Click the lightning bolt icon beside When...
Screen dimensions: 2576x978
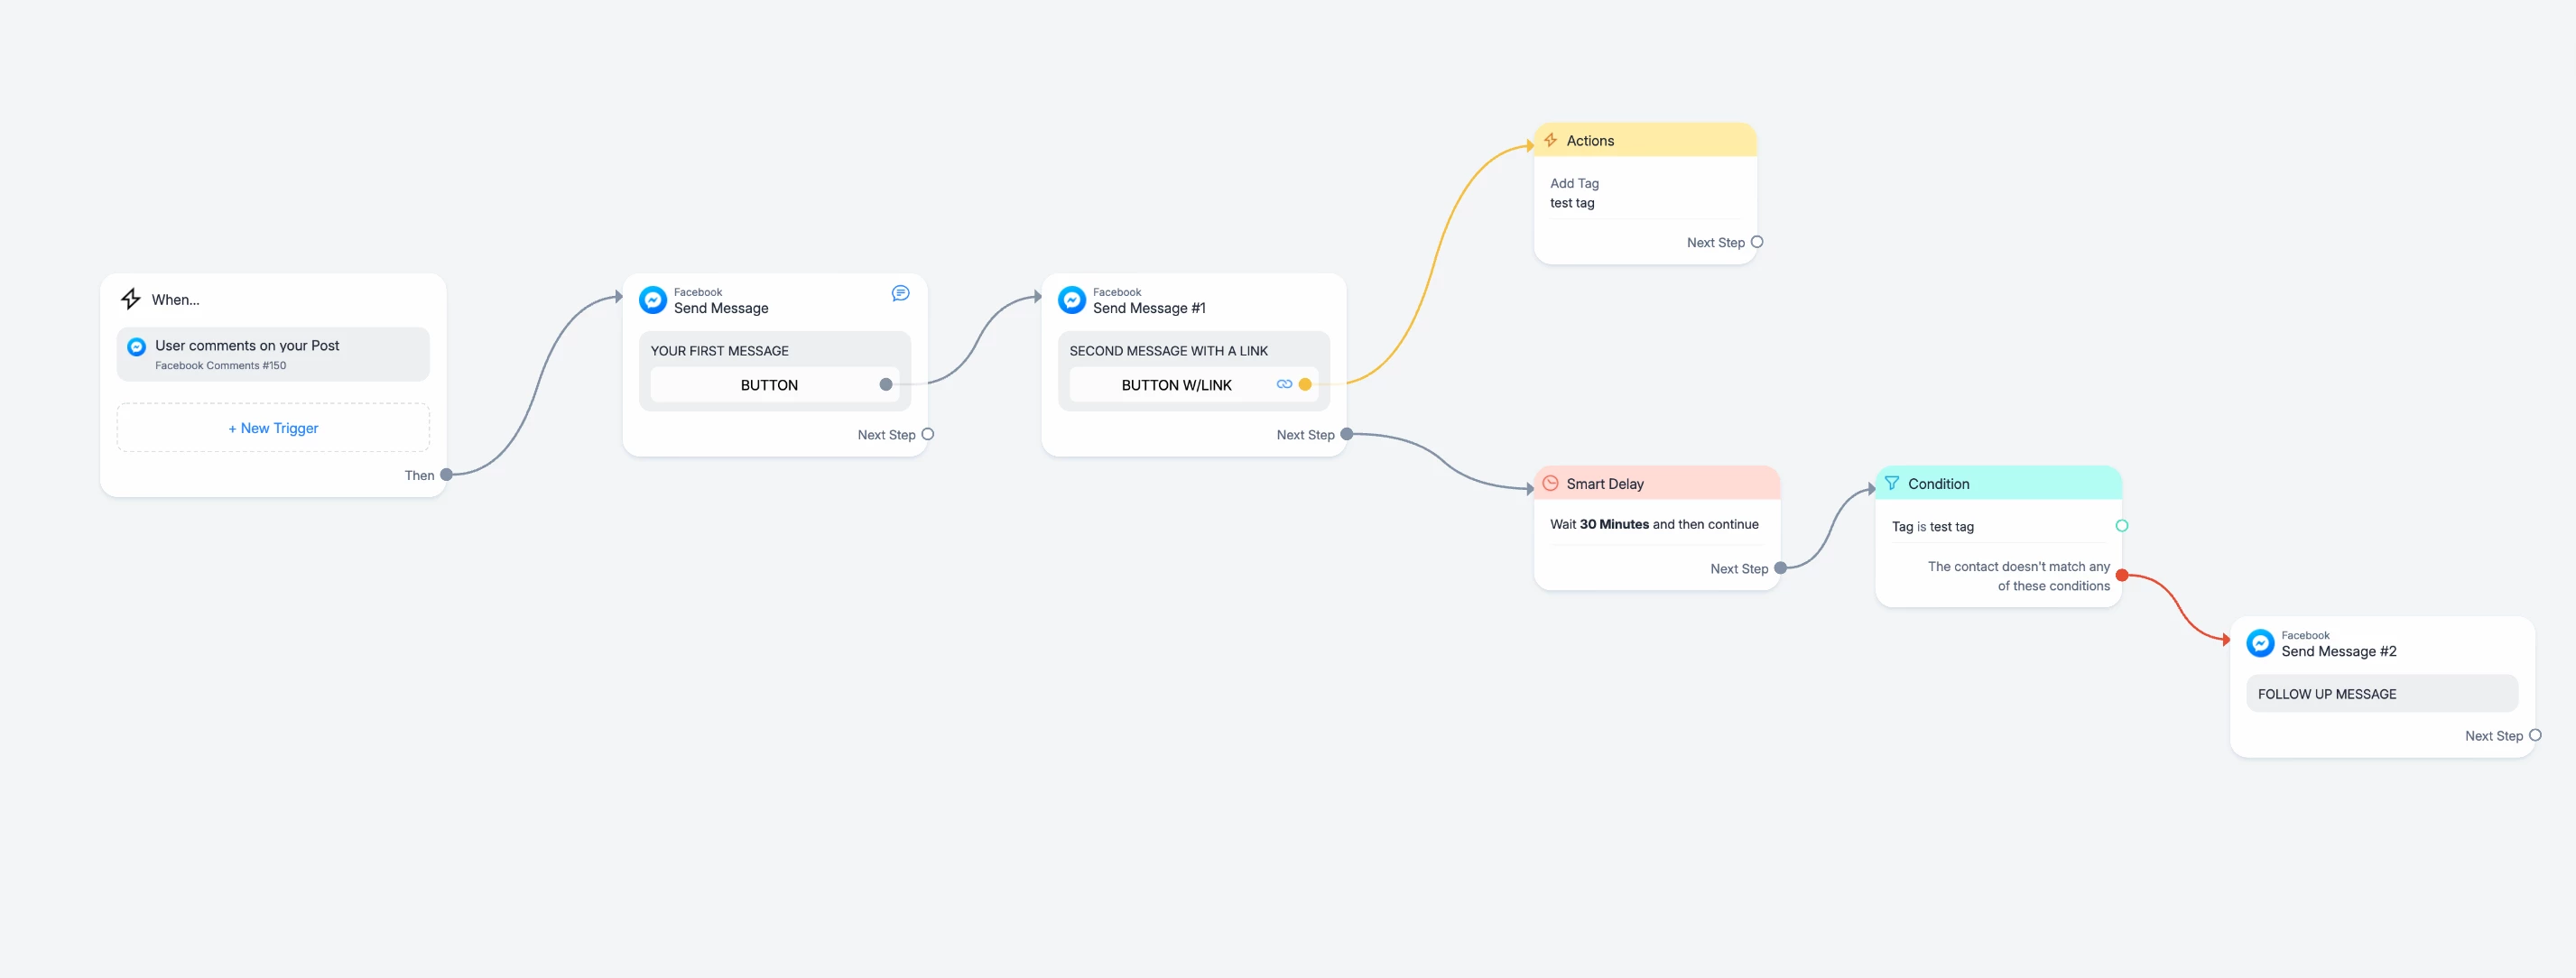(131, 299)
